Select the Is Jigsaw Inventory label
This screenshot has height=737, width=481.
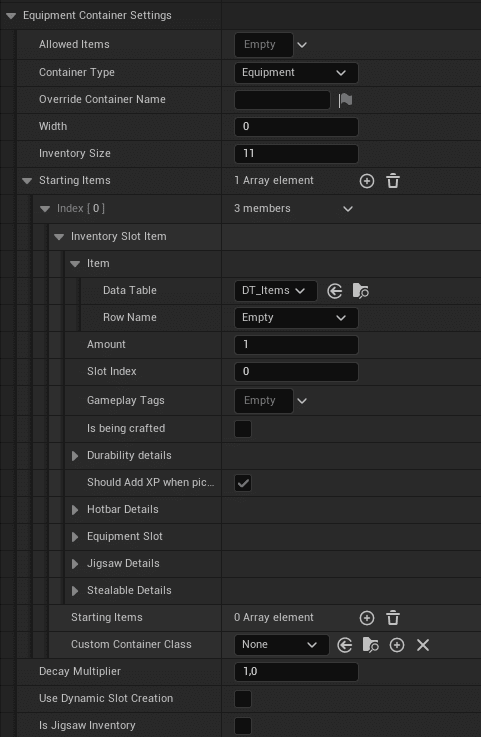tap(87, 726)
